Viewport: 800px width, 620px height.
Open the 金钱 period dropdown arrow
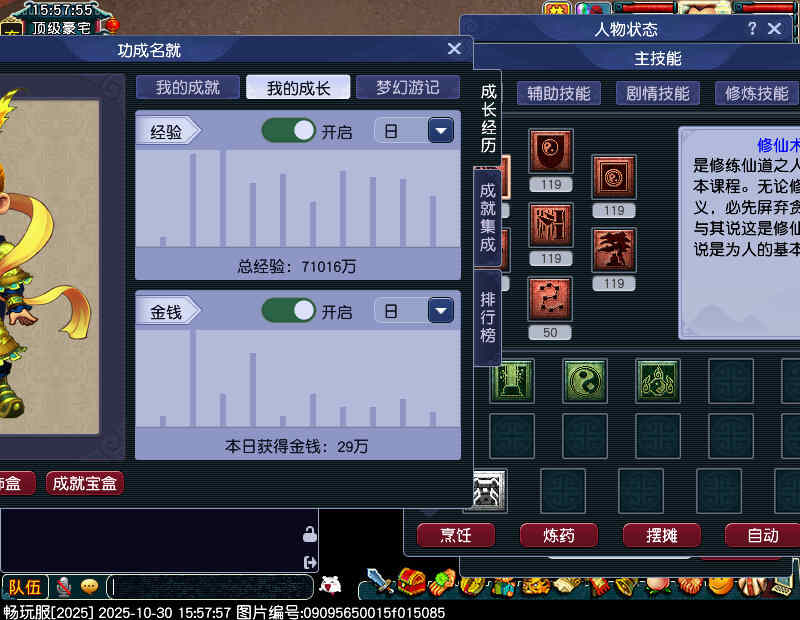pos(441,310)
